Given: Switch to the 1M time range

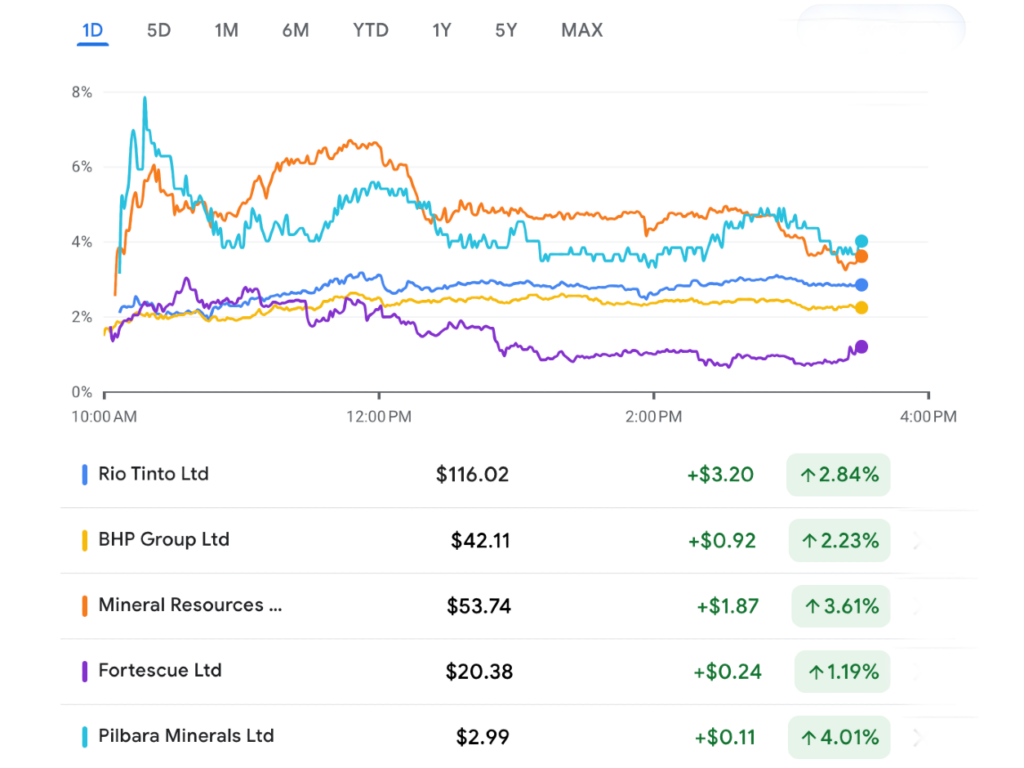Looking at the screenshot, I should 226,30.
